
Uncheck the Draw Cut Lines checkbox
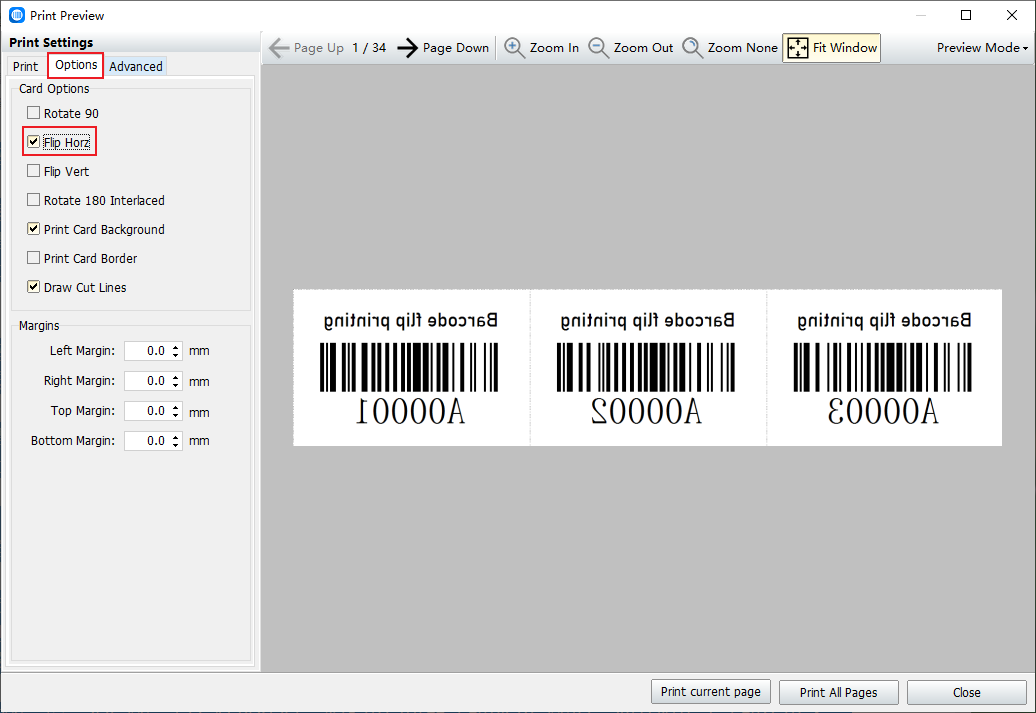coord(33,287)
